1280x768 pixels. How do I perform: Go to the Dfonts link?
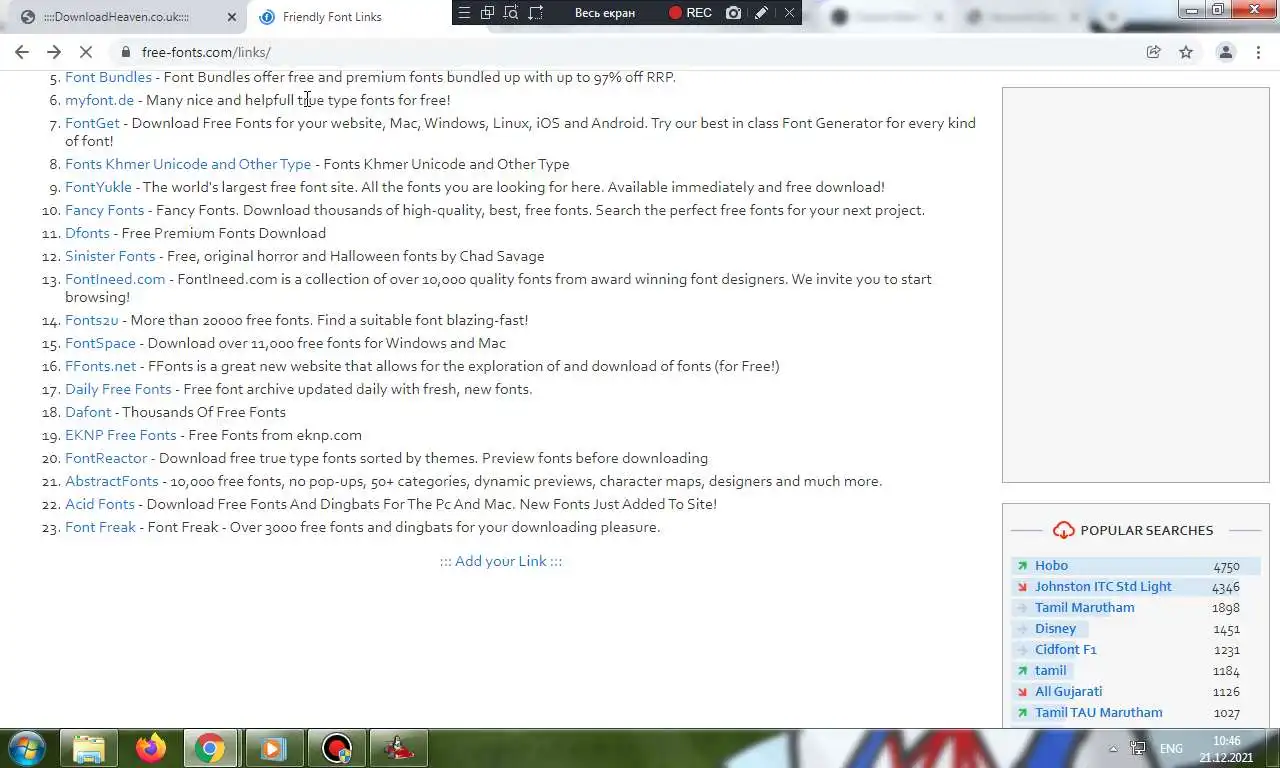coord(87,233)
